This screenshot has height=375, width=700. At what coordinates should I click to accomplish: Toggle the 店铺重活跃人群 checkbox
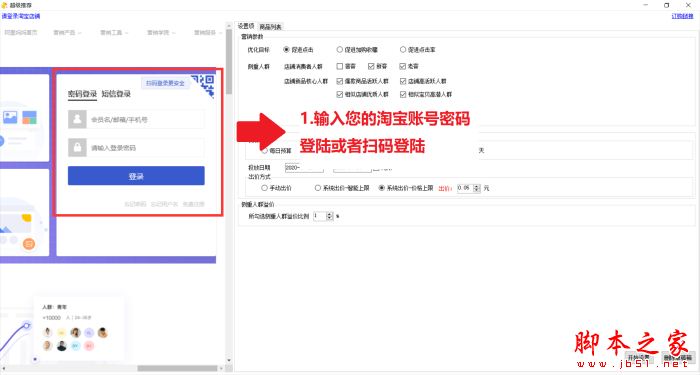coord(403,81)
